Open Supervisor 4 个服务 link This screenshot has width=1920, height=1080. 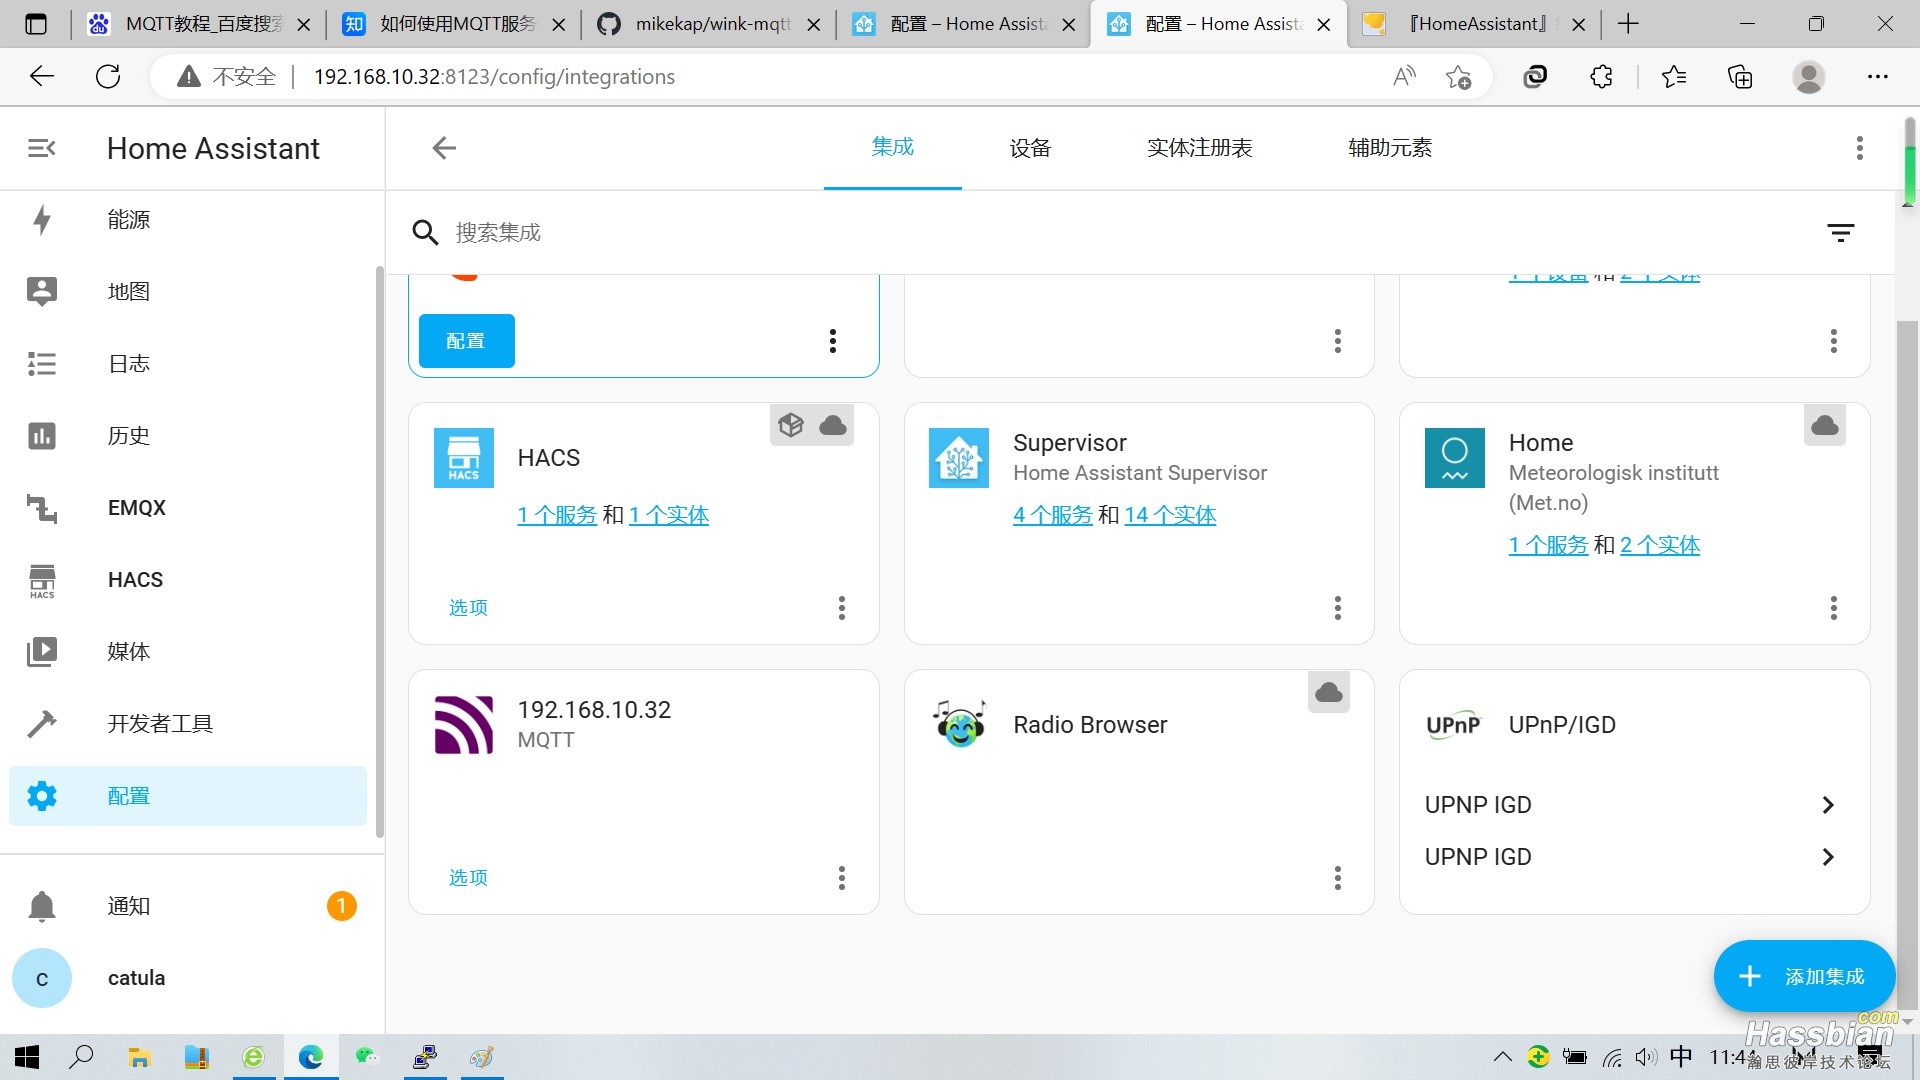tap(1053, 515)
